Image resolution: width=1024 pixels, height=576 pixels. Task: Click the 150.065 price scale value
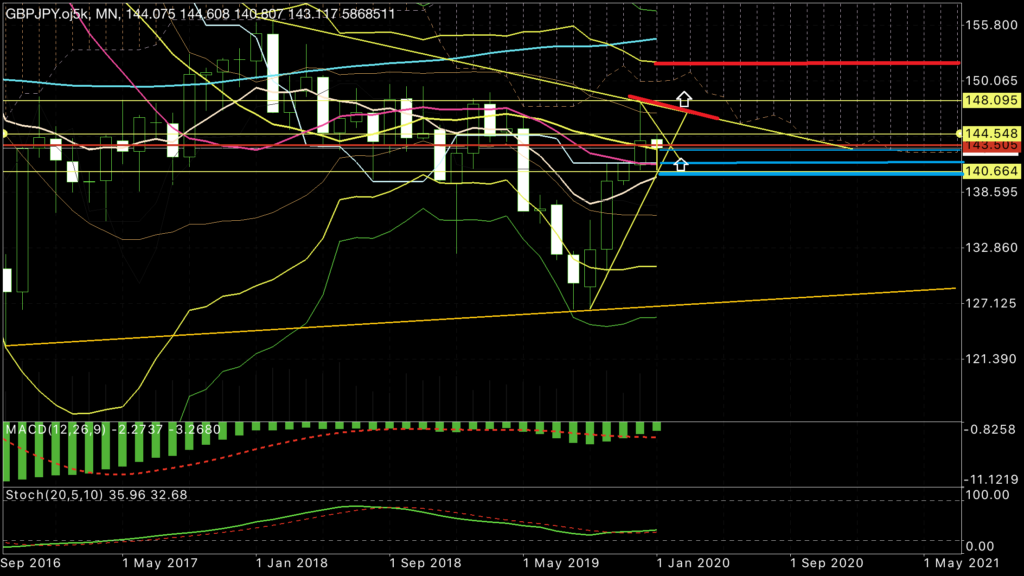991,81
